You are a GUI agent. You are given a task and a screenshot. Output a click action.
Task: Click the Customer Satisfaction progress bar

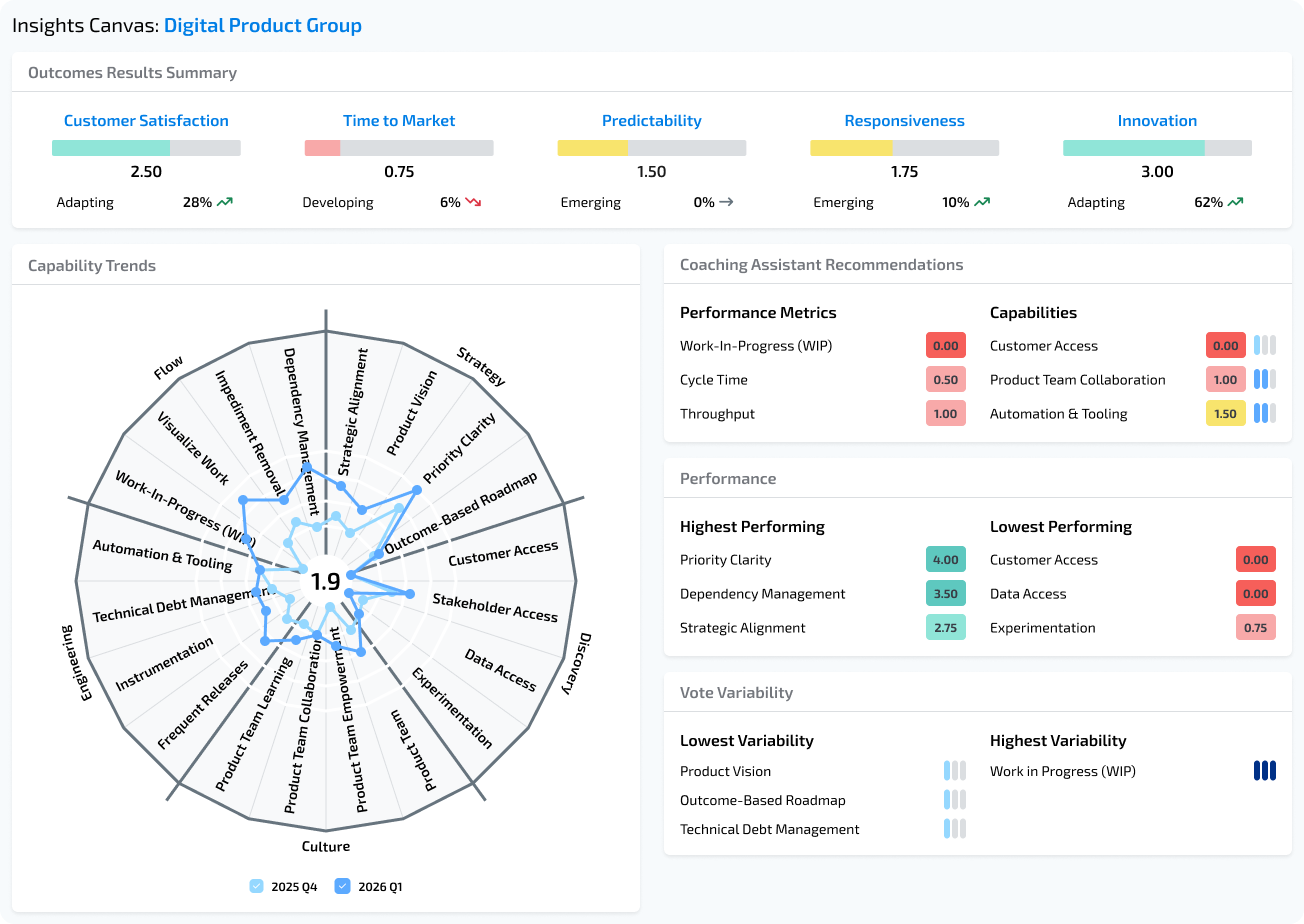click(x=145, y=147)
